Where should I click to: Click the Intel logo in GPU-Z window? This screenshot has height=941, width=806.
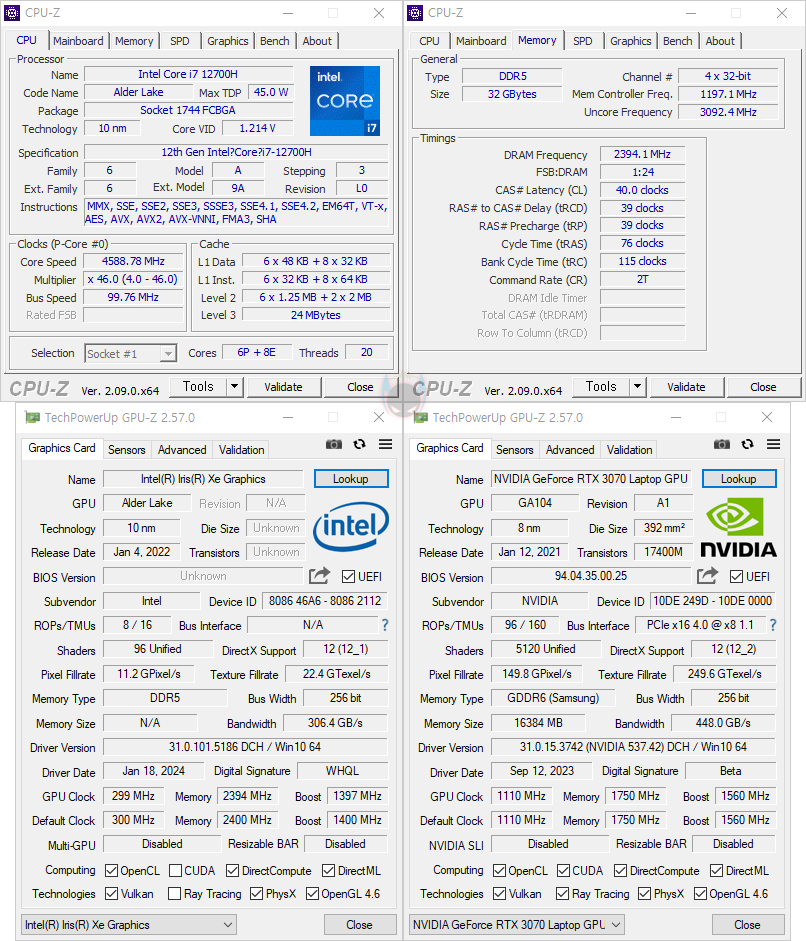coord(351,526)
